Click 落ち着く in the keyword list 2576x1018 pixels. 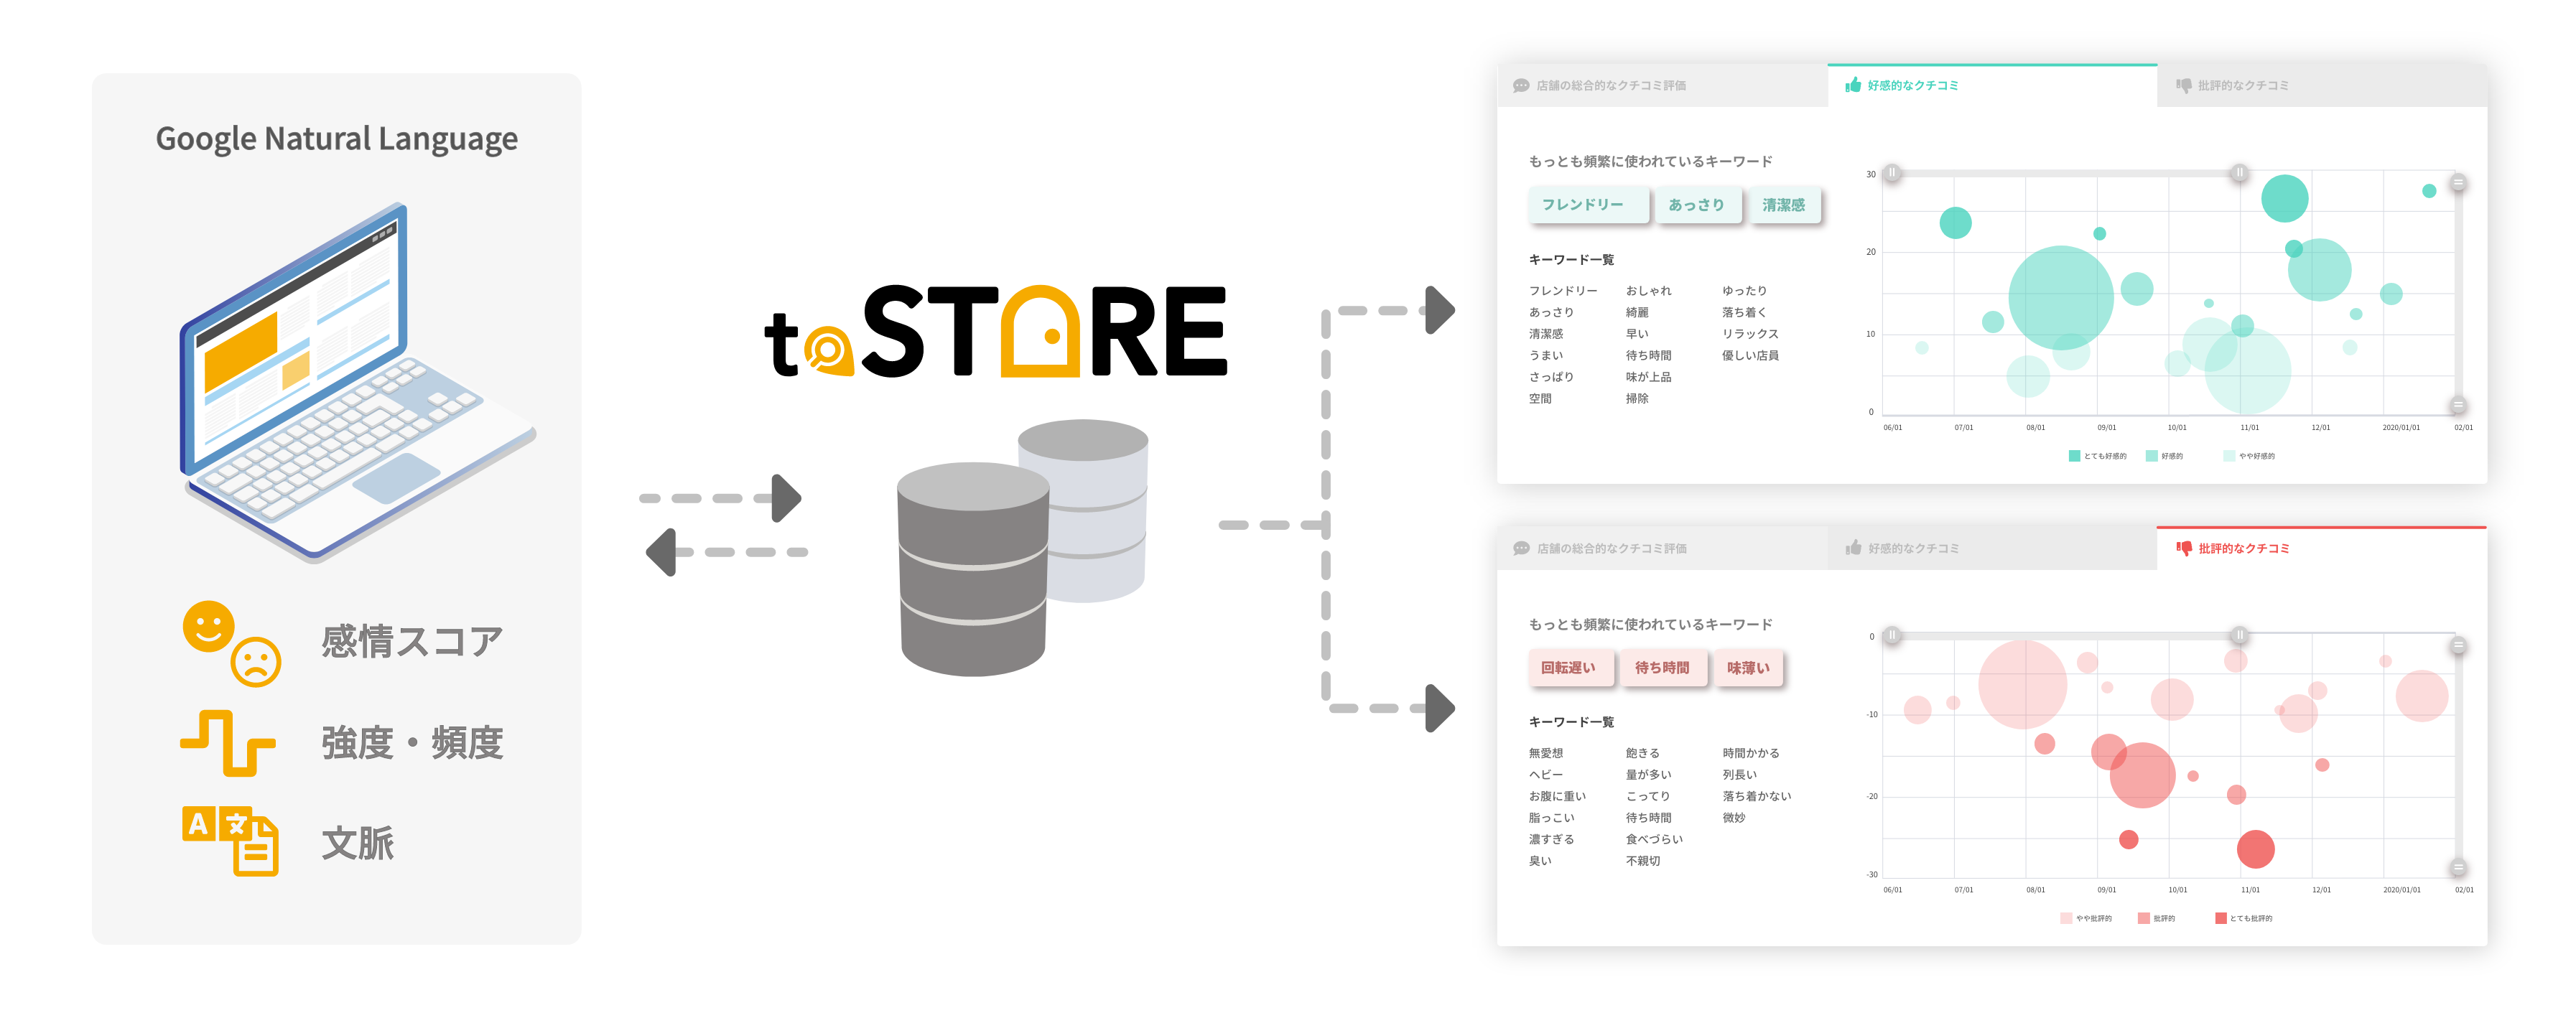(1744, 313)
